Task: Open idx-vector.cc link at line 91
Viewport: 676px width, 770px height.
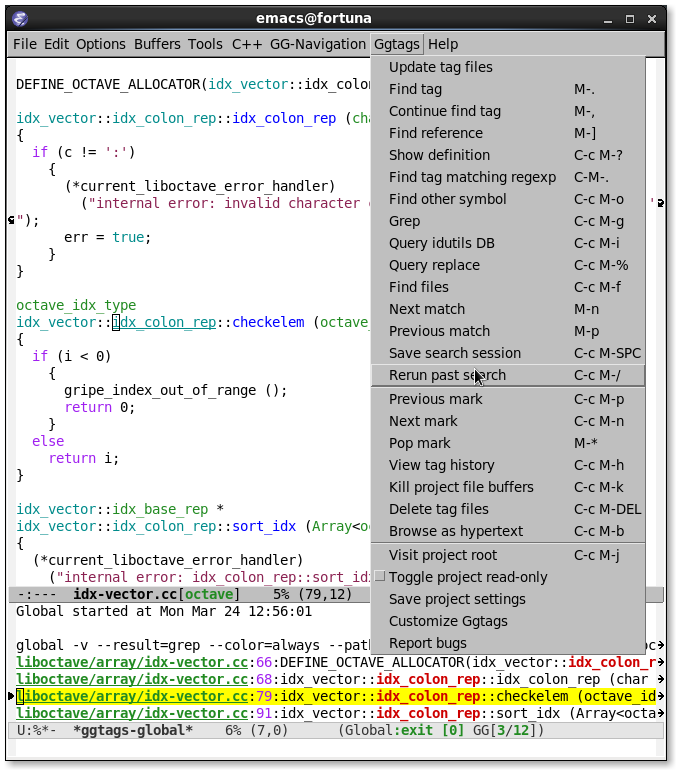Action: (132, 714)
